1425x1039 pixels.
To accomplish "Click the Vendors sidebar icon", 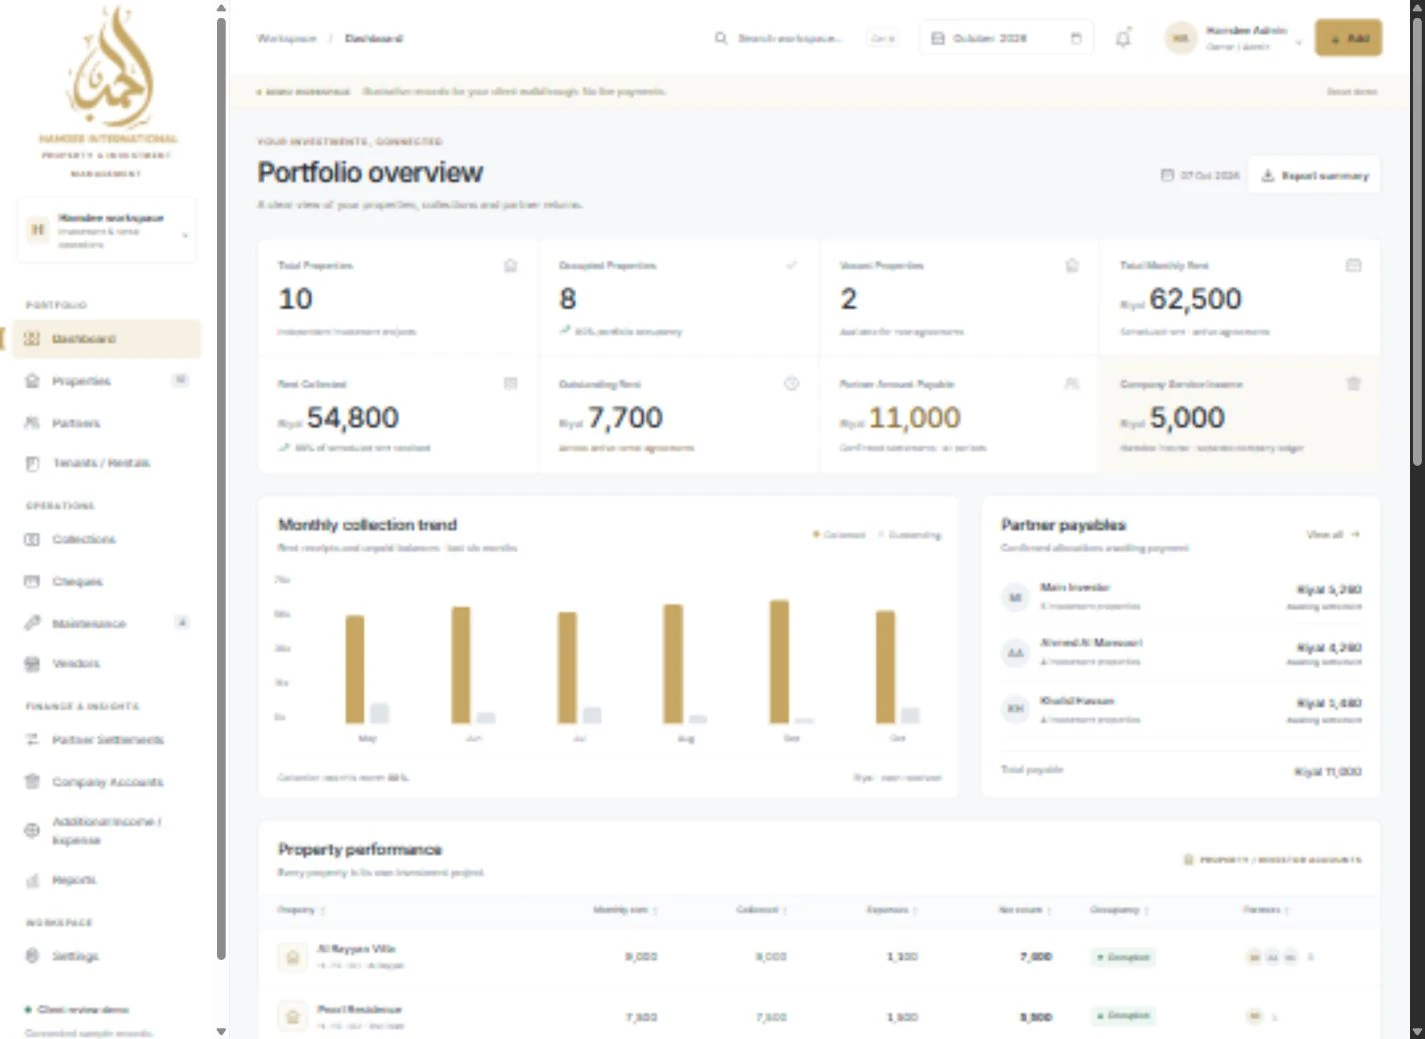I will (x=32, y=663).
